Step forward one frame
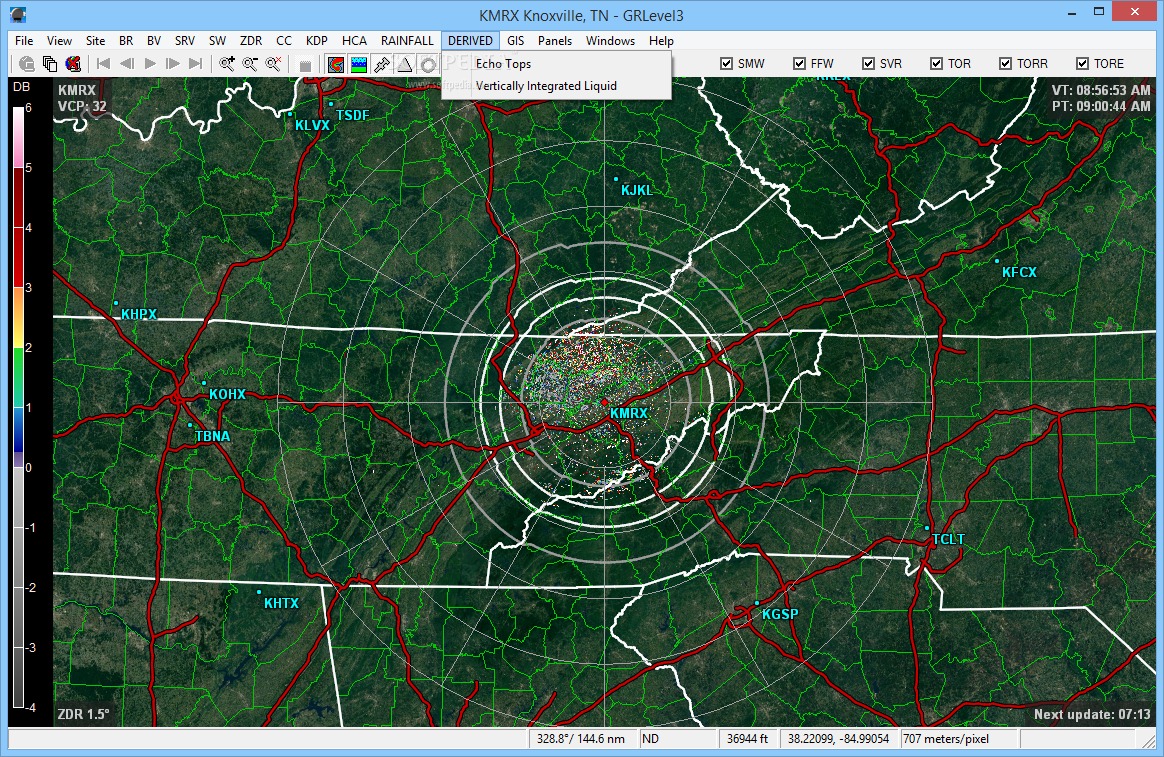1164x757 pixels. coord(173,64)
